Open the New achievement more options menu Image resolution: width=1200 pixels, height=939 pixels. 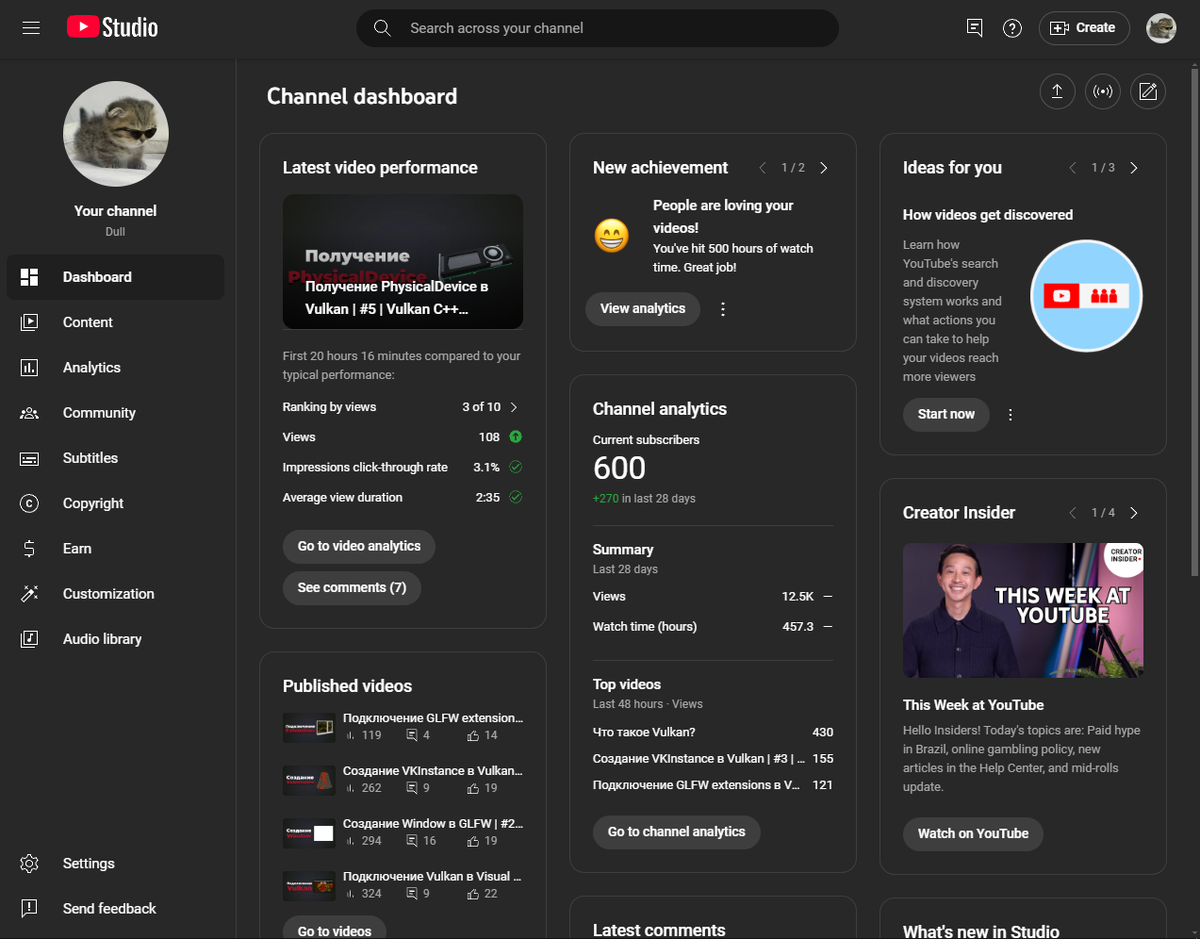(x=723, y=309)
